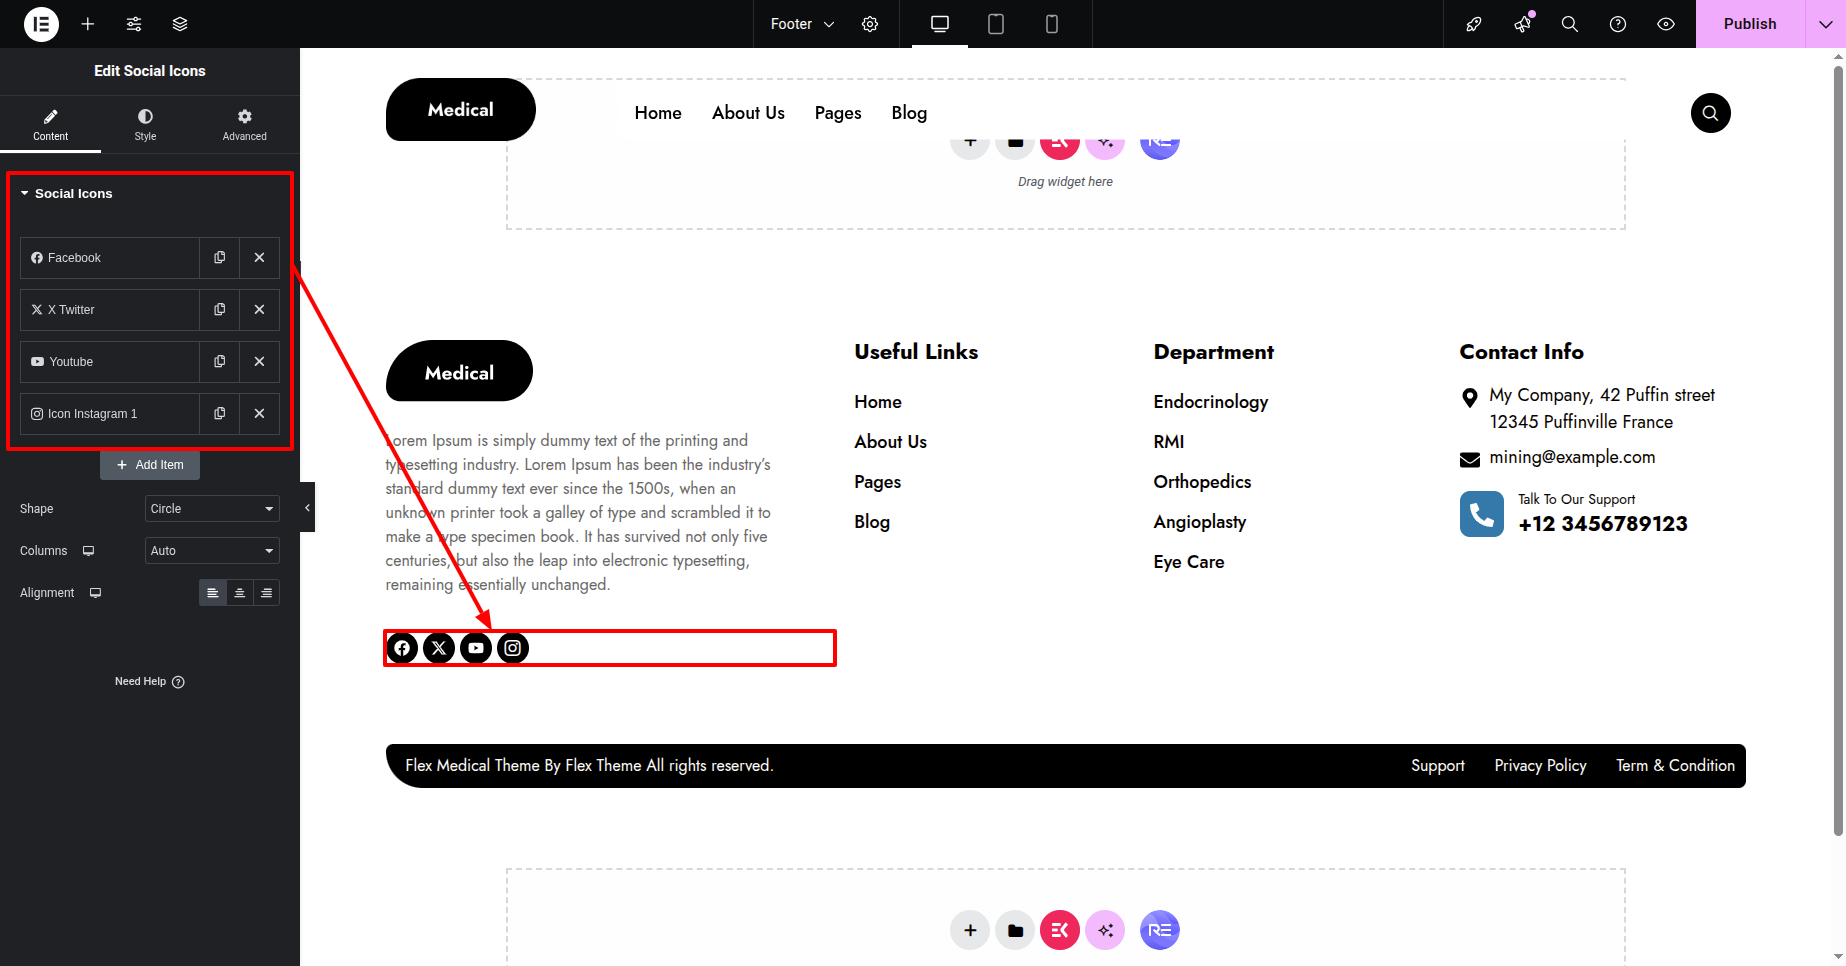Click the header search circle icon
The height and width of the screenshot is (966, 1846).
click(1710, 113)
